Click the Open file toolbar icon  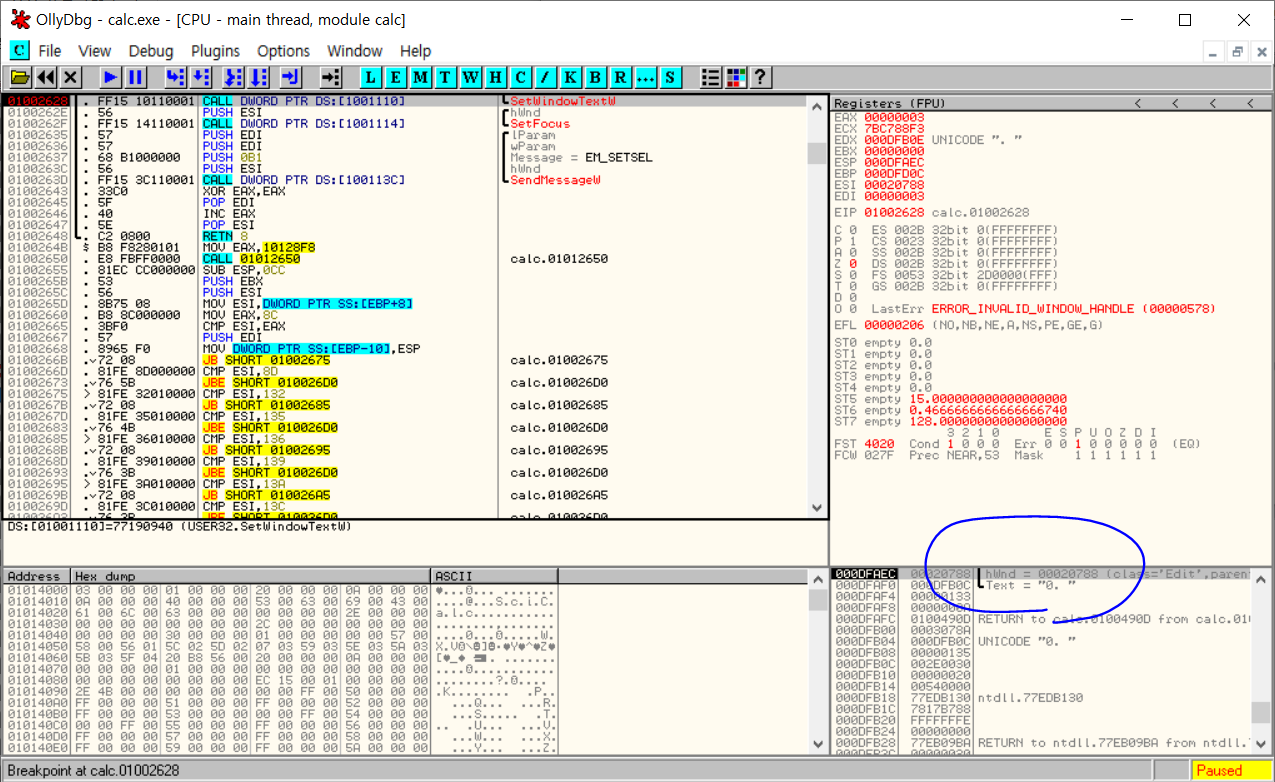20,77
